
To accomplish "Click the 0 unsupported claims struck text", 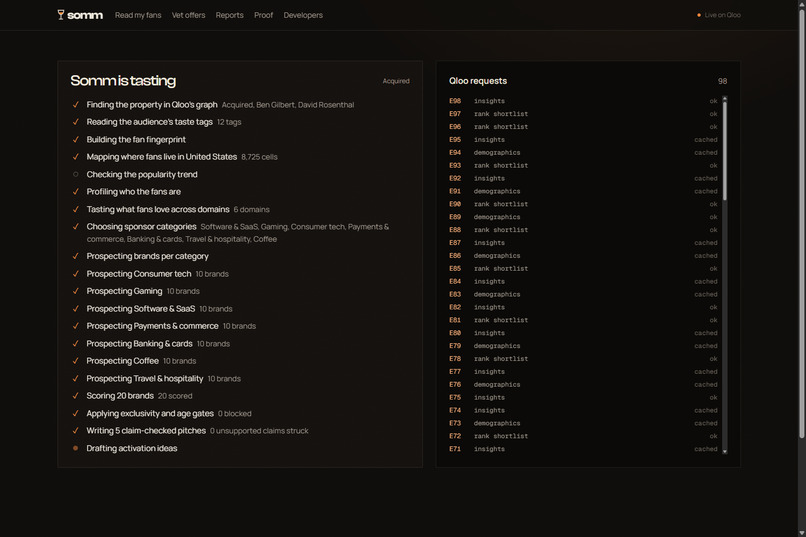I will click(x=259, y=431).
